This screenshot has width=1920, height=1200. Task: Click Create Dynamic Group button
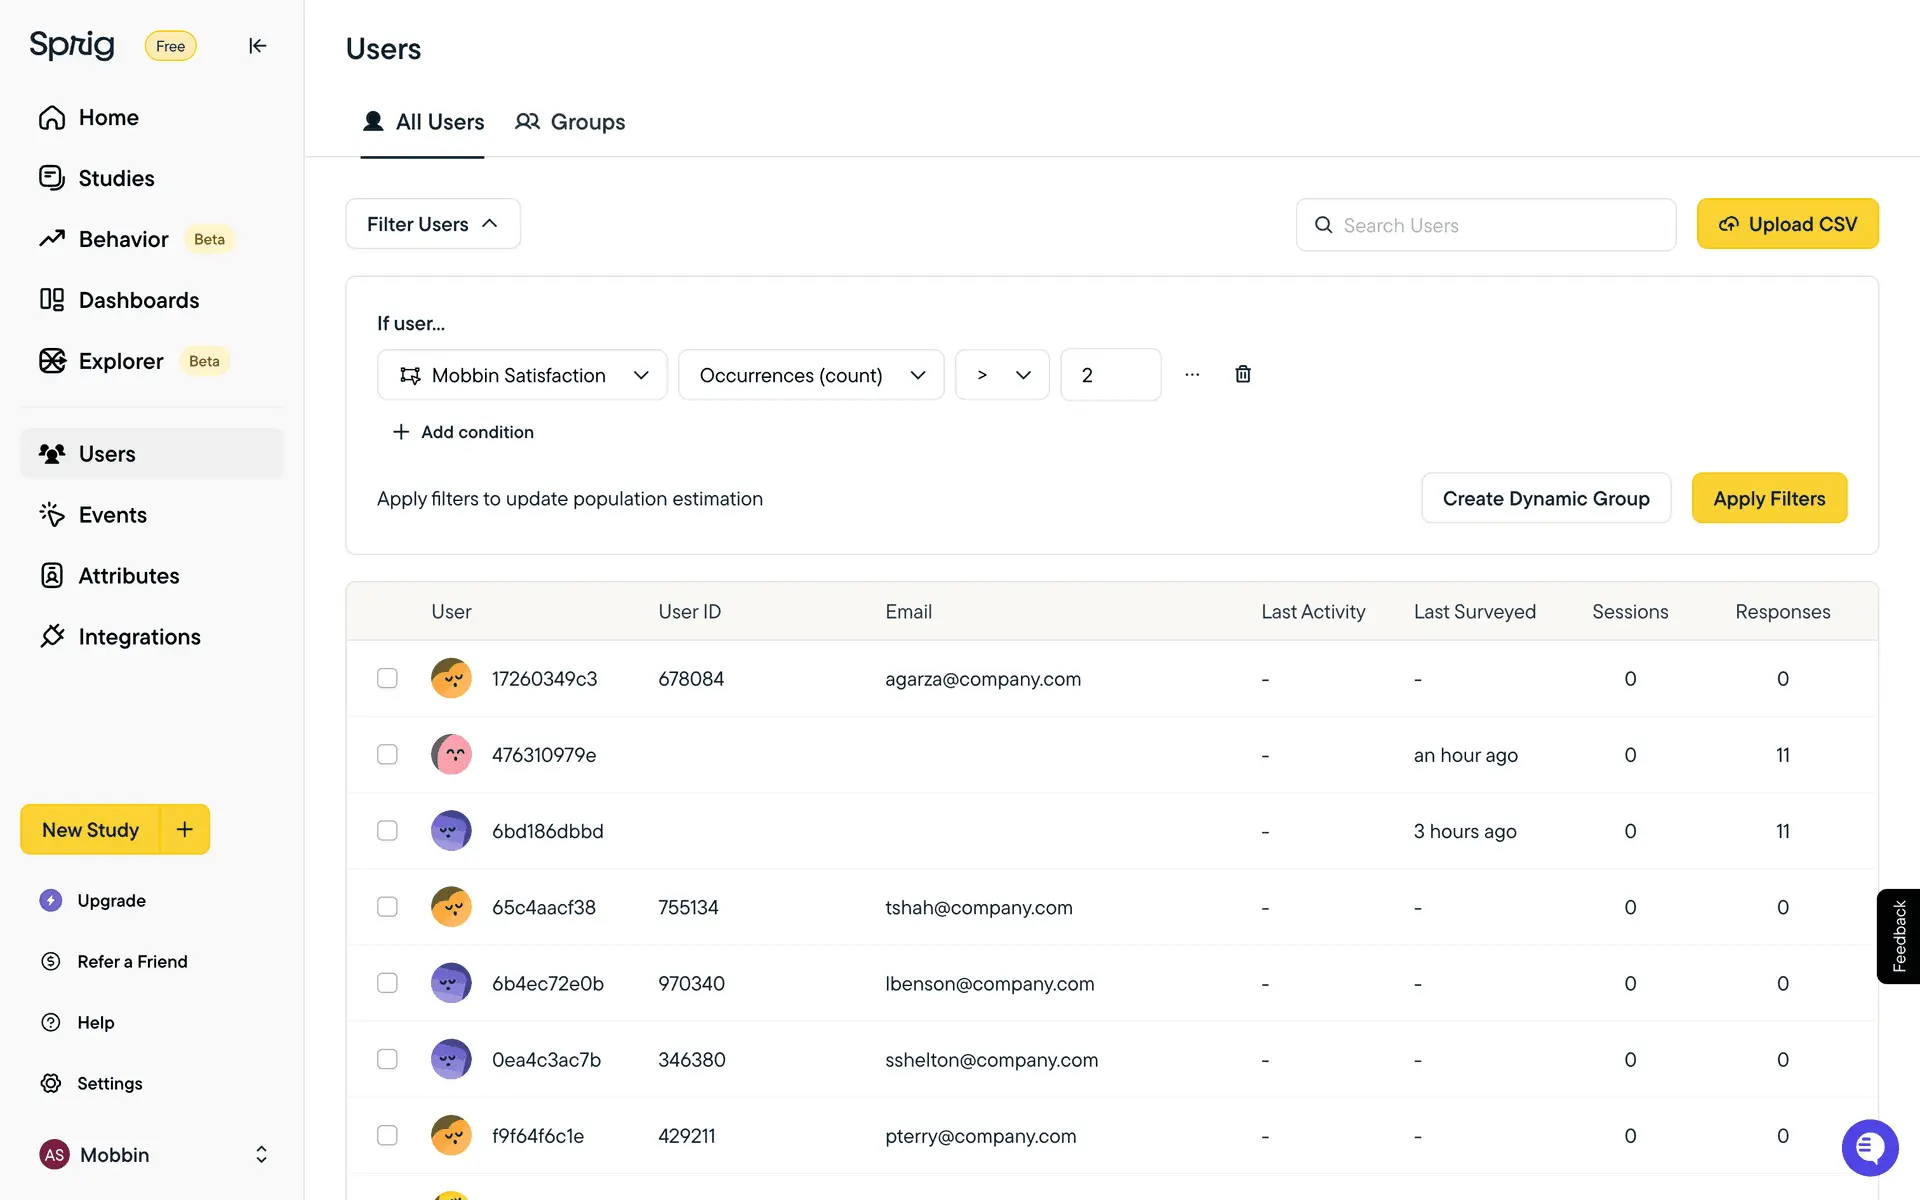[1545, 498]
